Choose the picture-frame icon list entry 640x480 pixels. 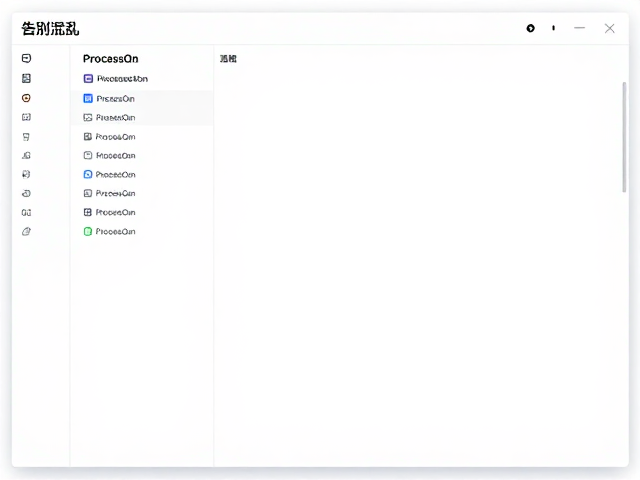tap(109, 118)
